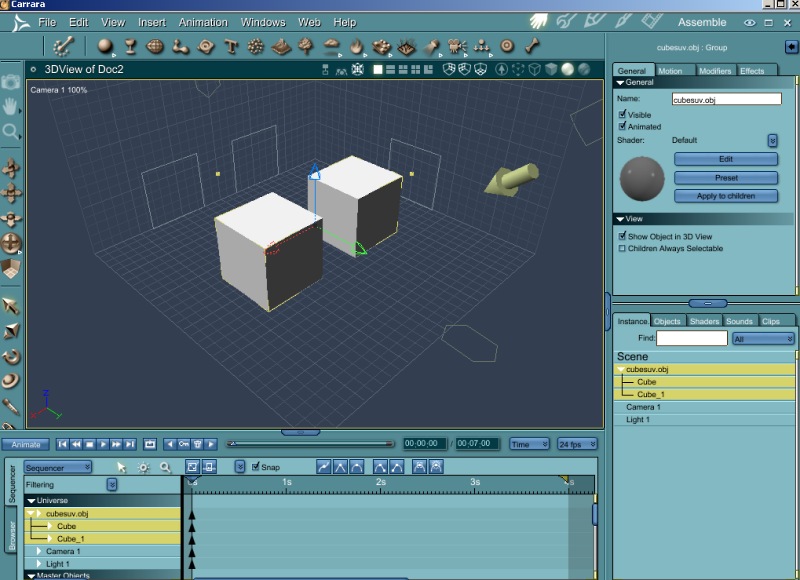Select the magnifier zoom tool in the left sidebar
This screenshot has height=580, width=800.
point(11,131)
